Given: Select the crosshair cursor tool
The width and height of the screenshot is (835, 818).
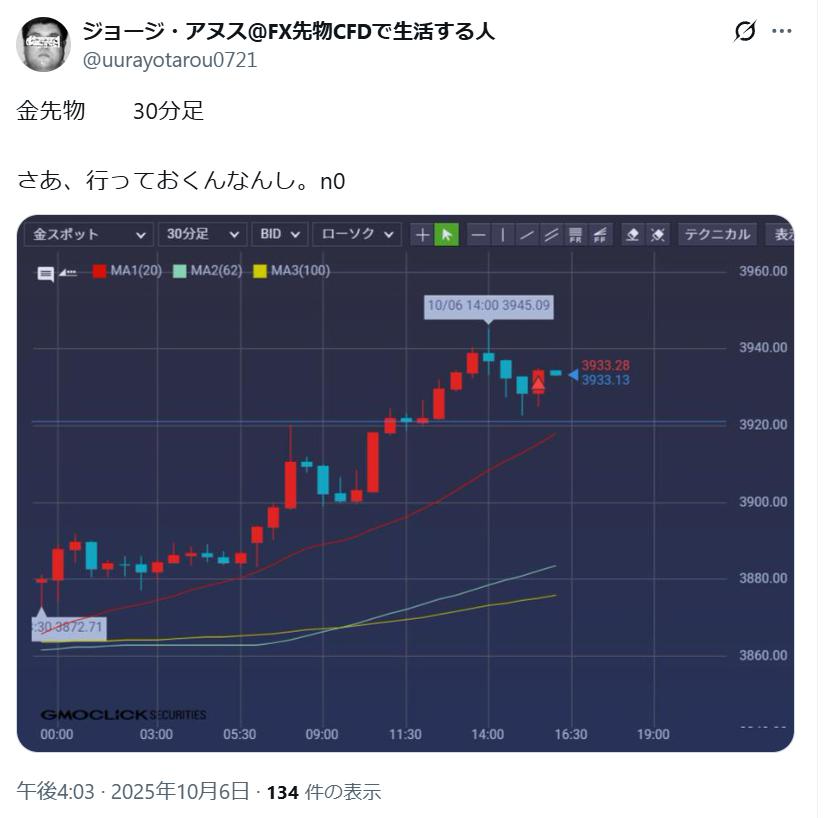Looking at the screenshot, I should click(422, 235).
